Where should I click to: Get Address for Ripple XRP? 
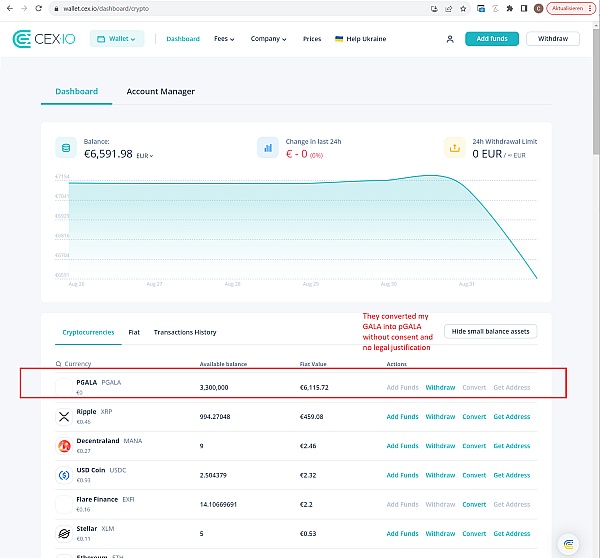[512, 416]
